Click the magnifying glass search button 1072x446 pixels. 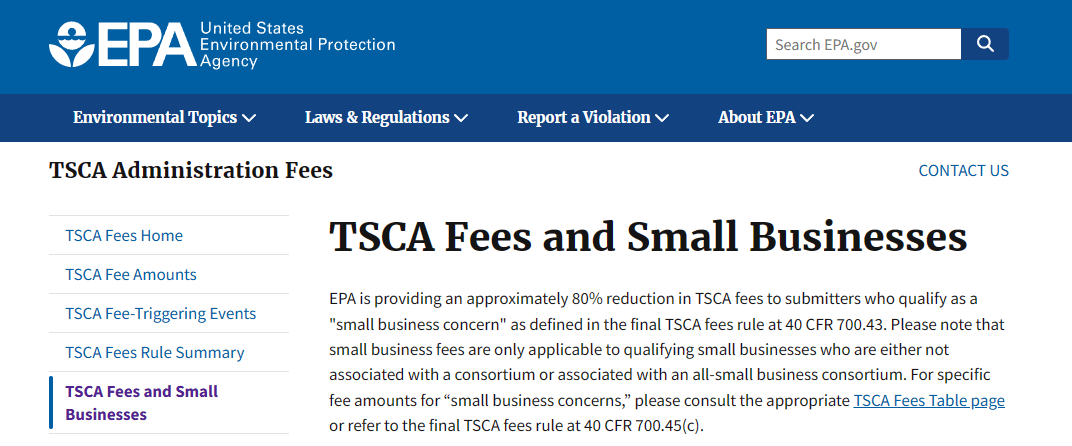tap(985, 44)
